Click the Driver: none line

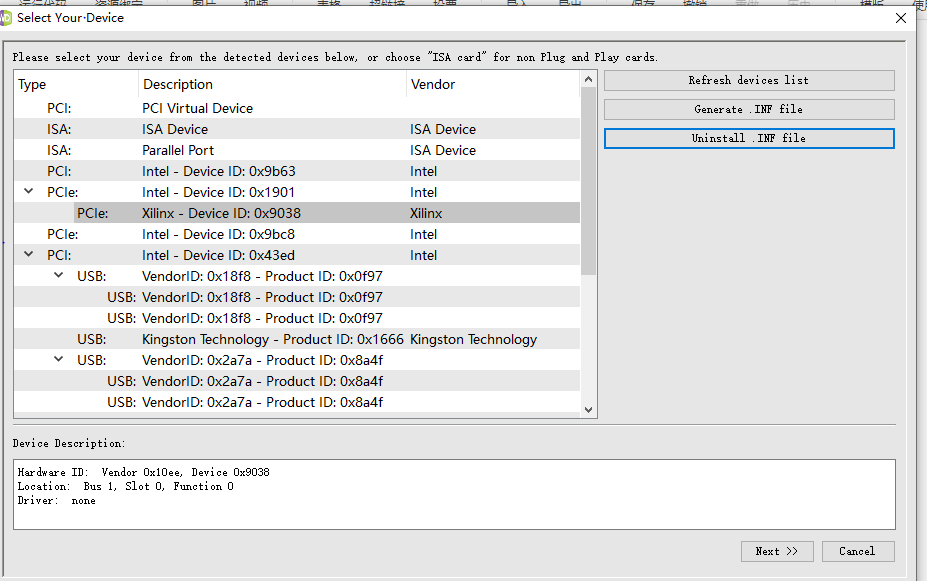tap(56, 501)
